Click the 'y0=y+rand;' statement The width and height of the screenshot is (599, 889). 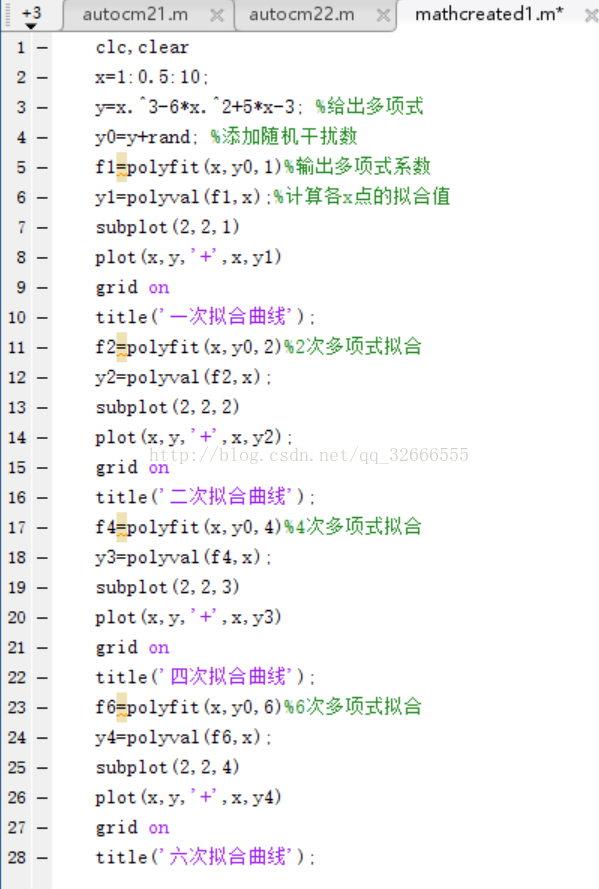[x=146, y=137]
